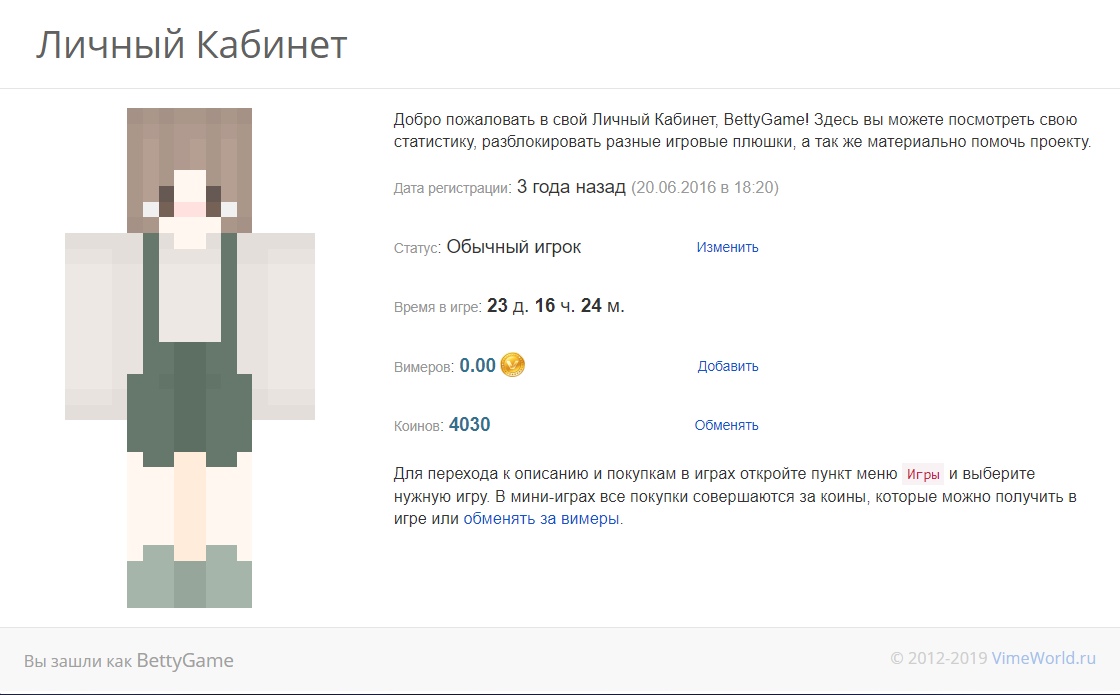Click the Изменить status link
The width and height of the screenshot is (1120, 695).
point(727,247)
